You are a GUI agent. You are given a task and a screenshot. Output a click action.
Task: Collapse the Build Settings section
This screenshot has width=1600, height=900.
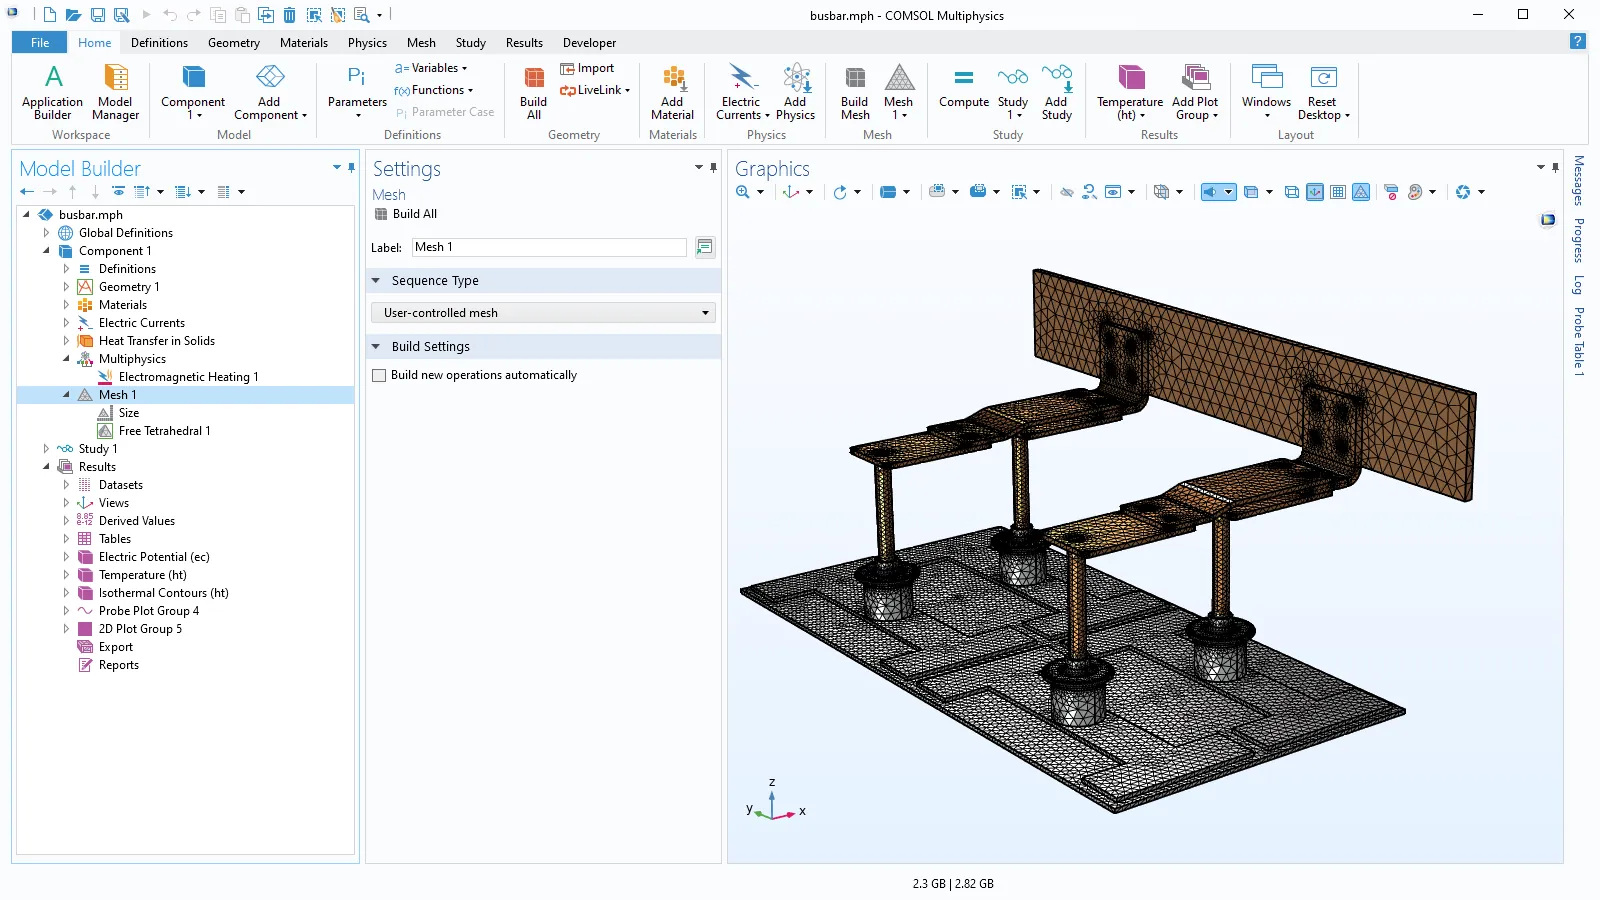pyautogui.click(x=376, y=347)
